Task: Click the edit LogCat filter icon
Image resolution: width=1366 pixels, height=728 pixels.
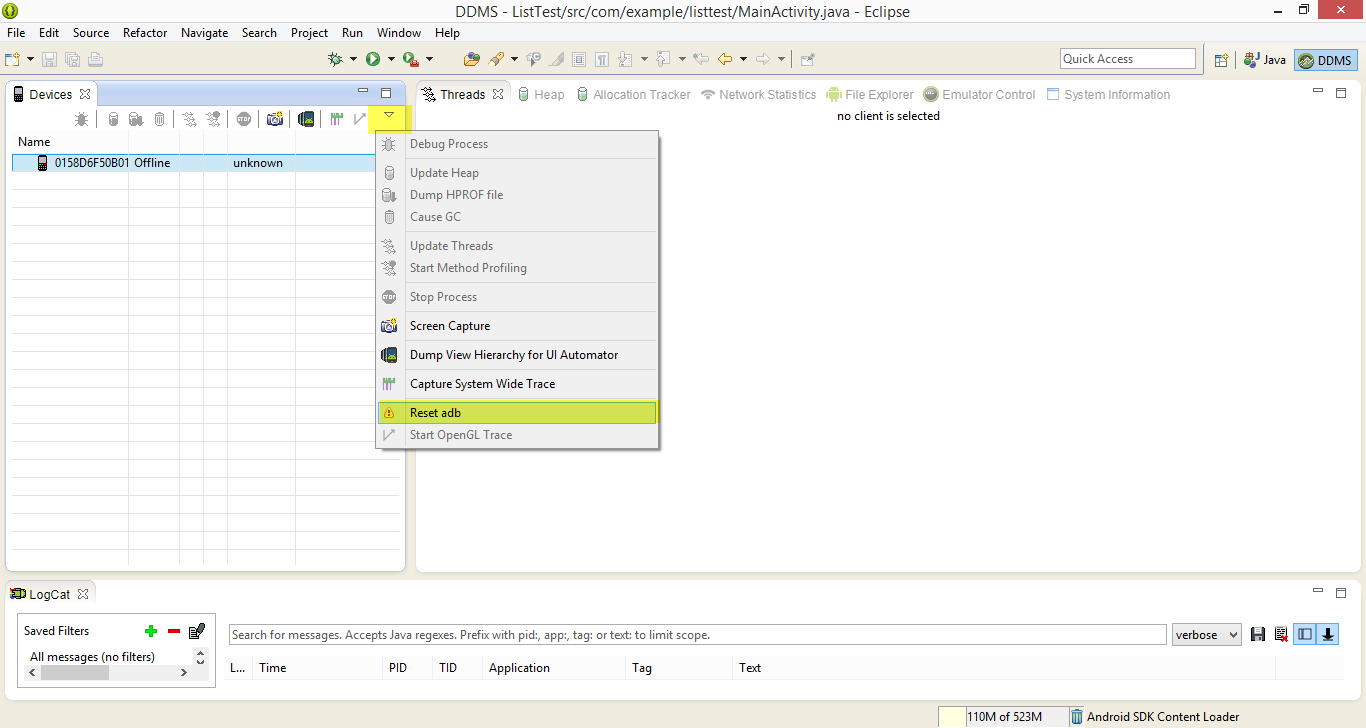Action: (197, 630)
